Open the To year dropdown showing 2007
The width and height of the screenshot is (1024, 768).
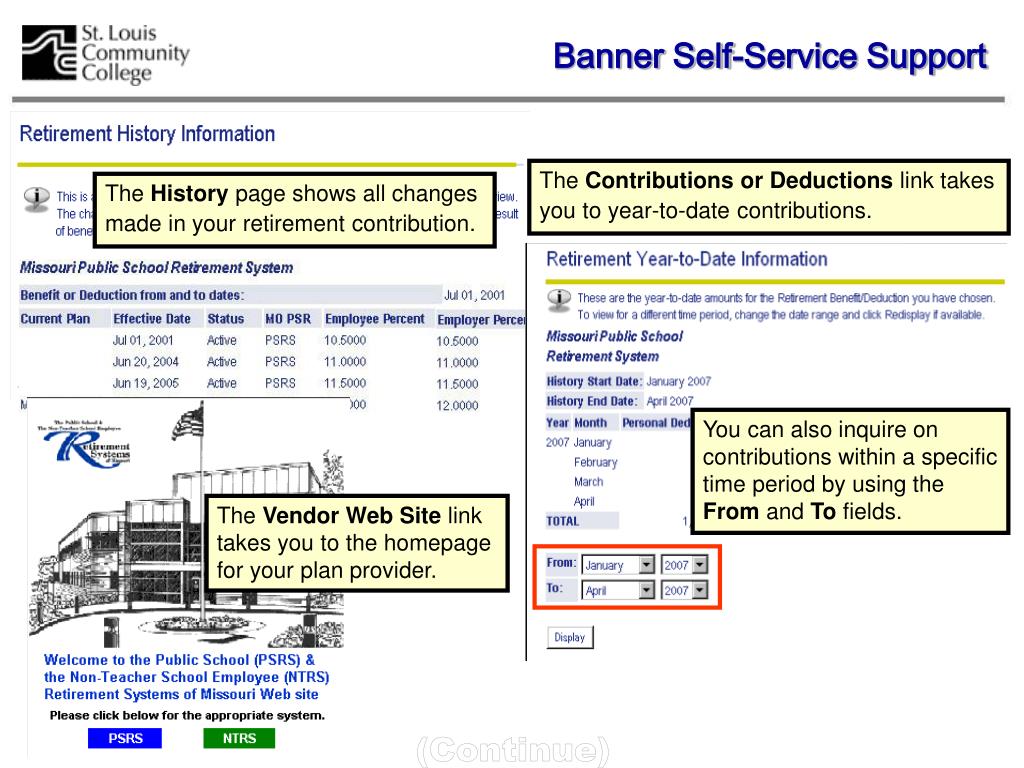684,590
